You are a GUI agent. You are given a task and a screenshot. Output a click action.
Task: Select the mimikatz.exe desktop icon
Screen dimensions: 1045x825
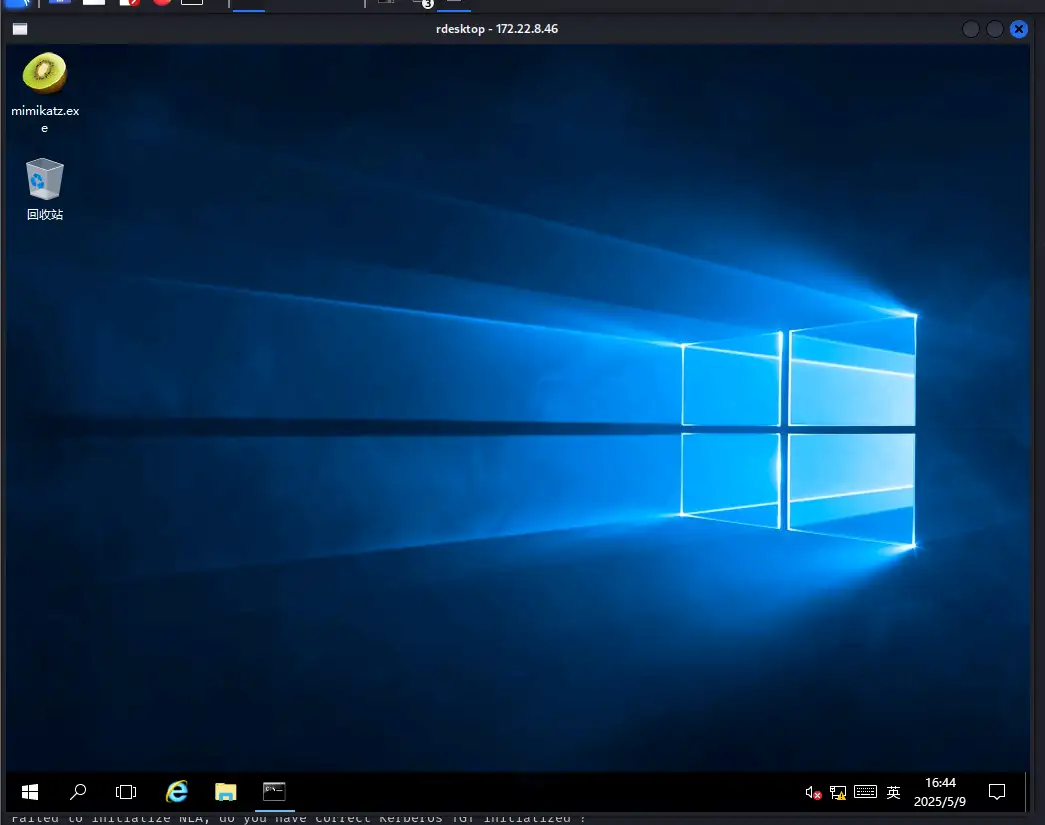[45, 92]
